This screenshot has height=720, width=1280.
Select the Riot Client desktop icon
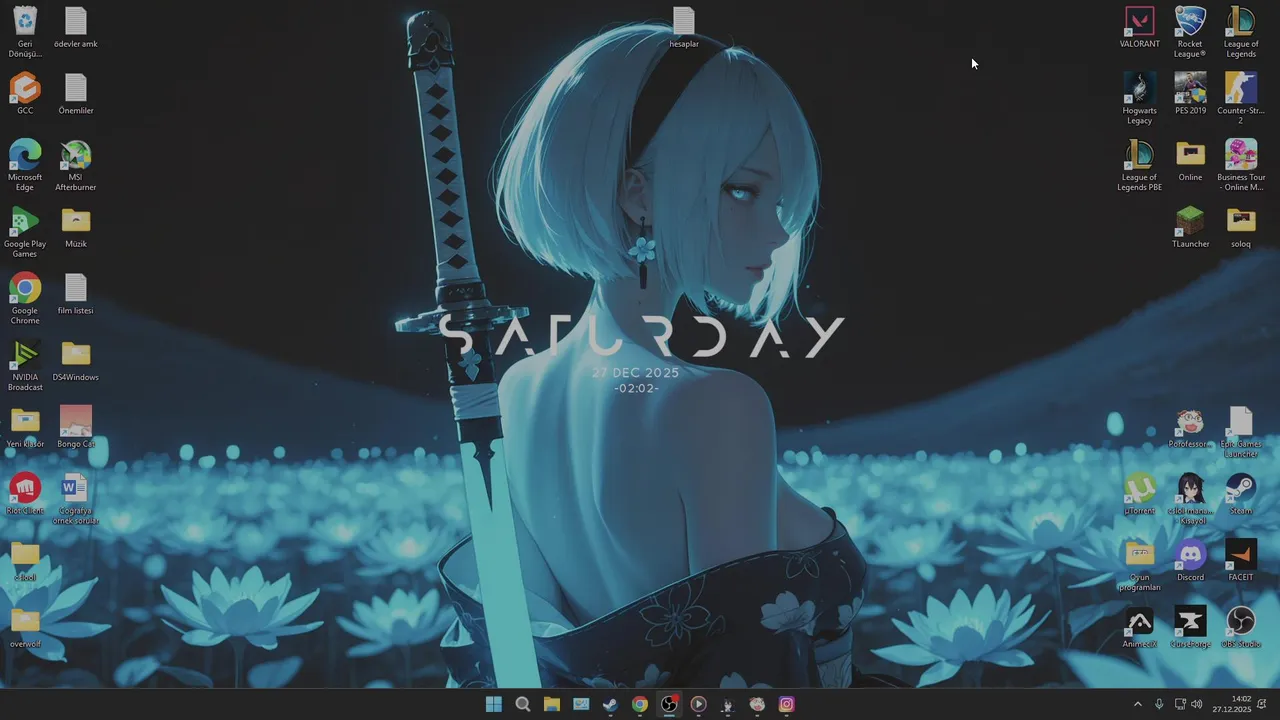pos(25,494)
